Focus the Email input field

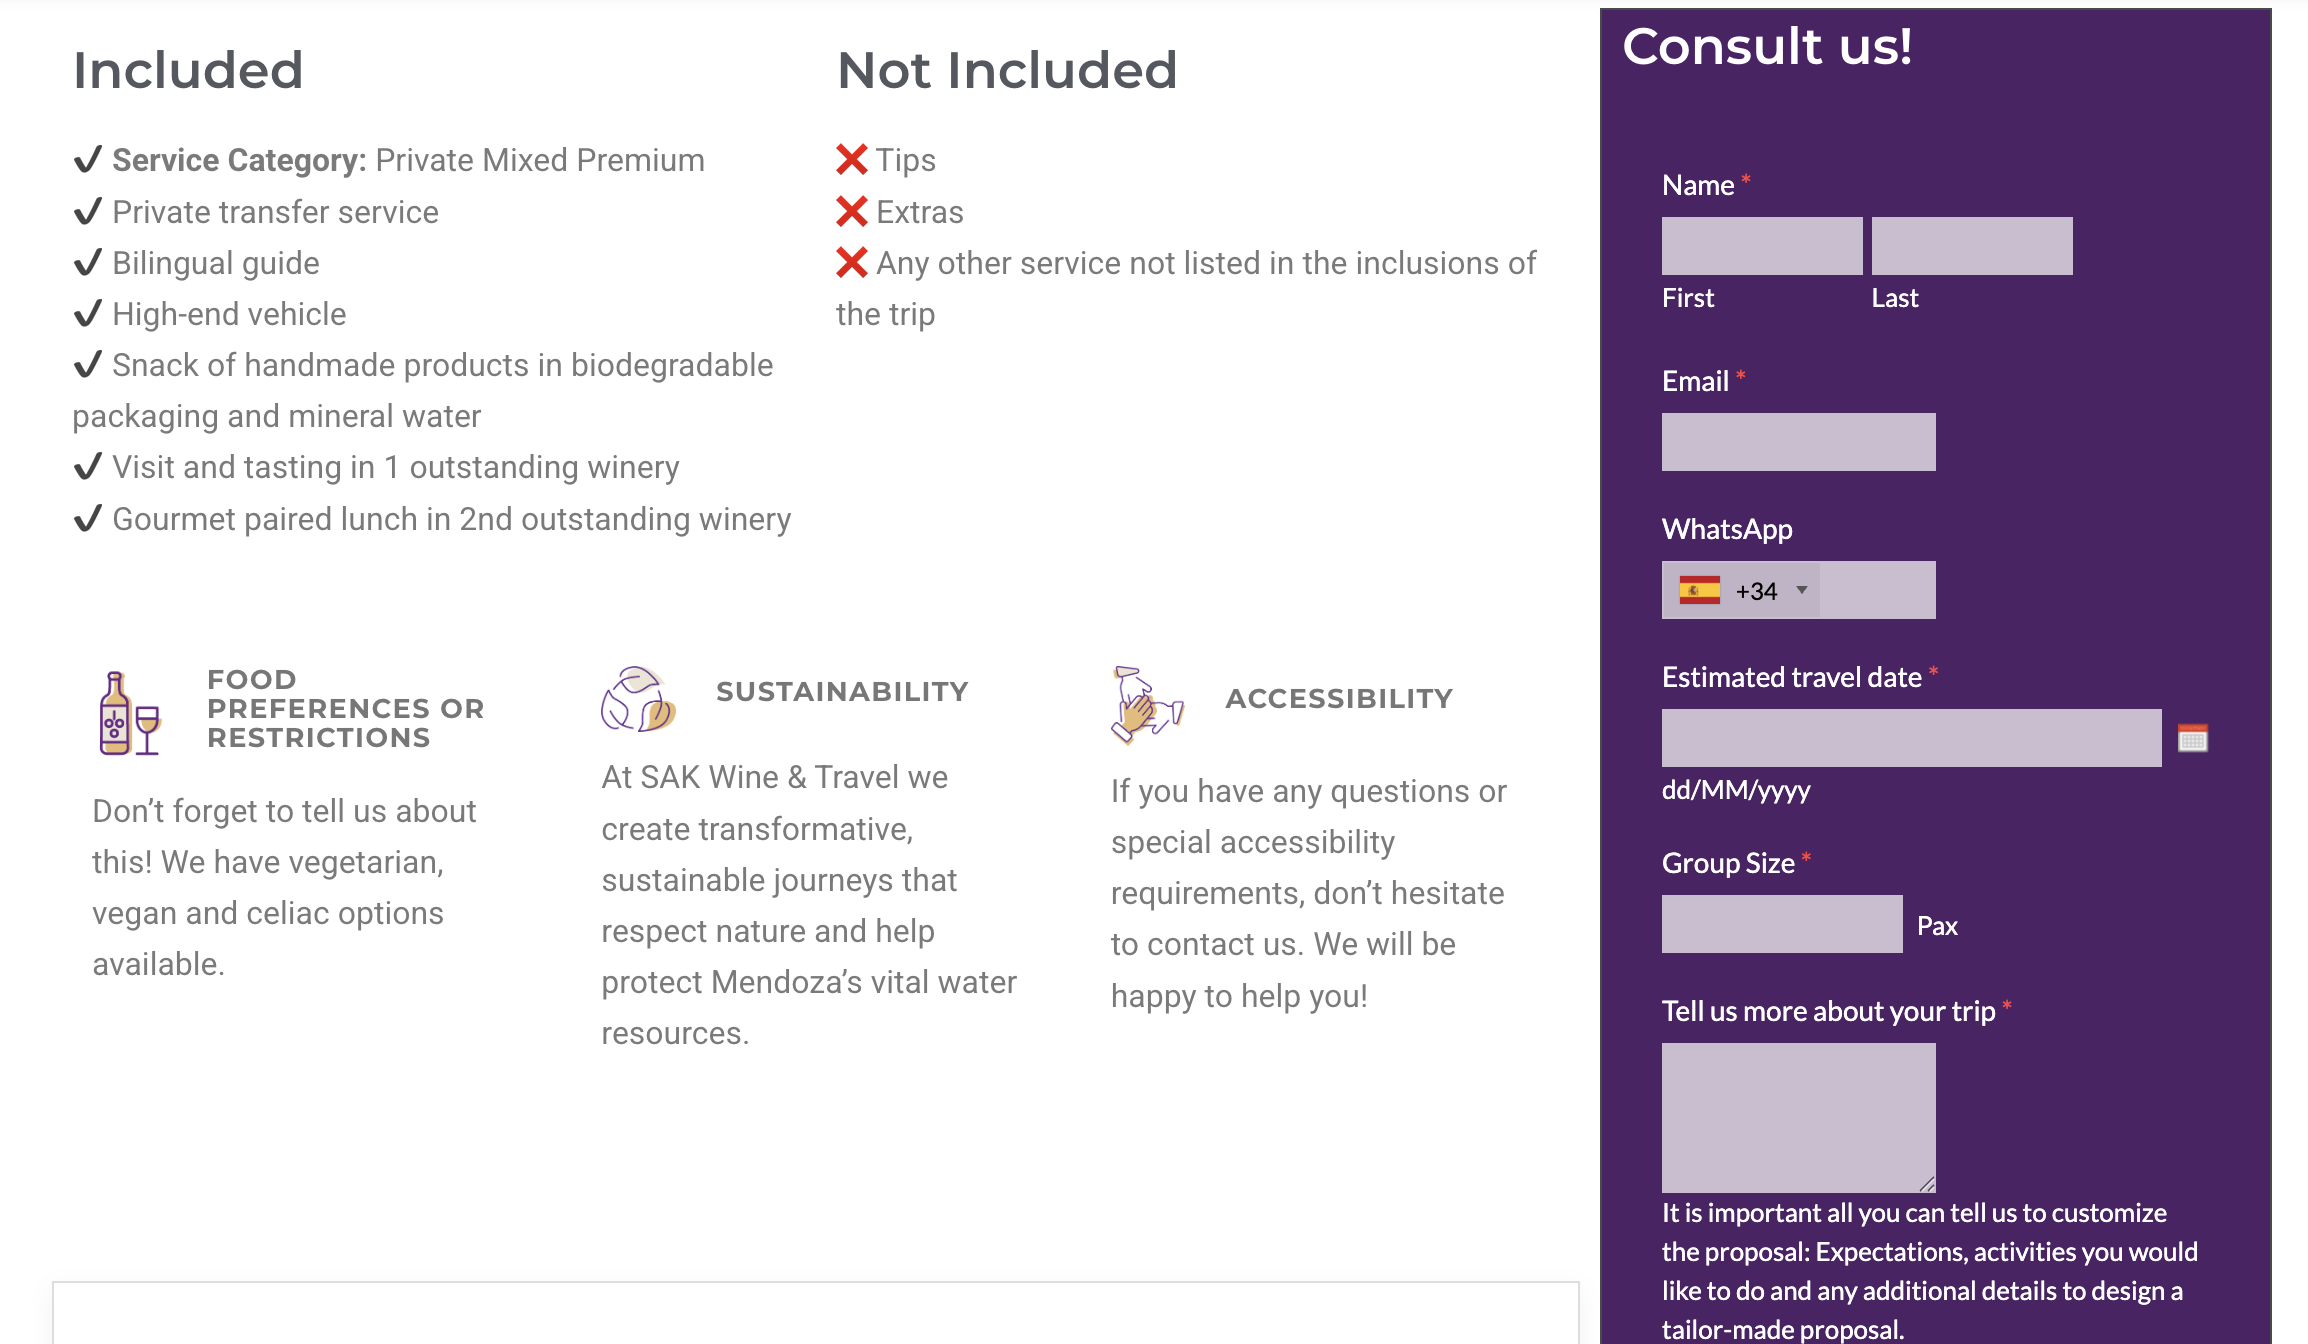click(1798, 442)
